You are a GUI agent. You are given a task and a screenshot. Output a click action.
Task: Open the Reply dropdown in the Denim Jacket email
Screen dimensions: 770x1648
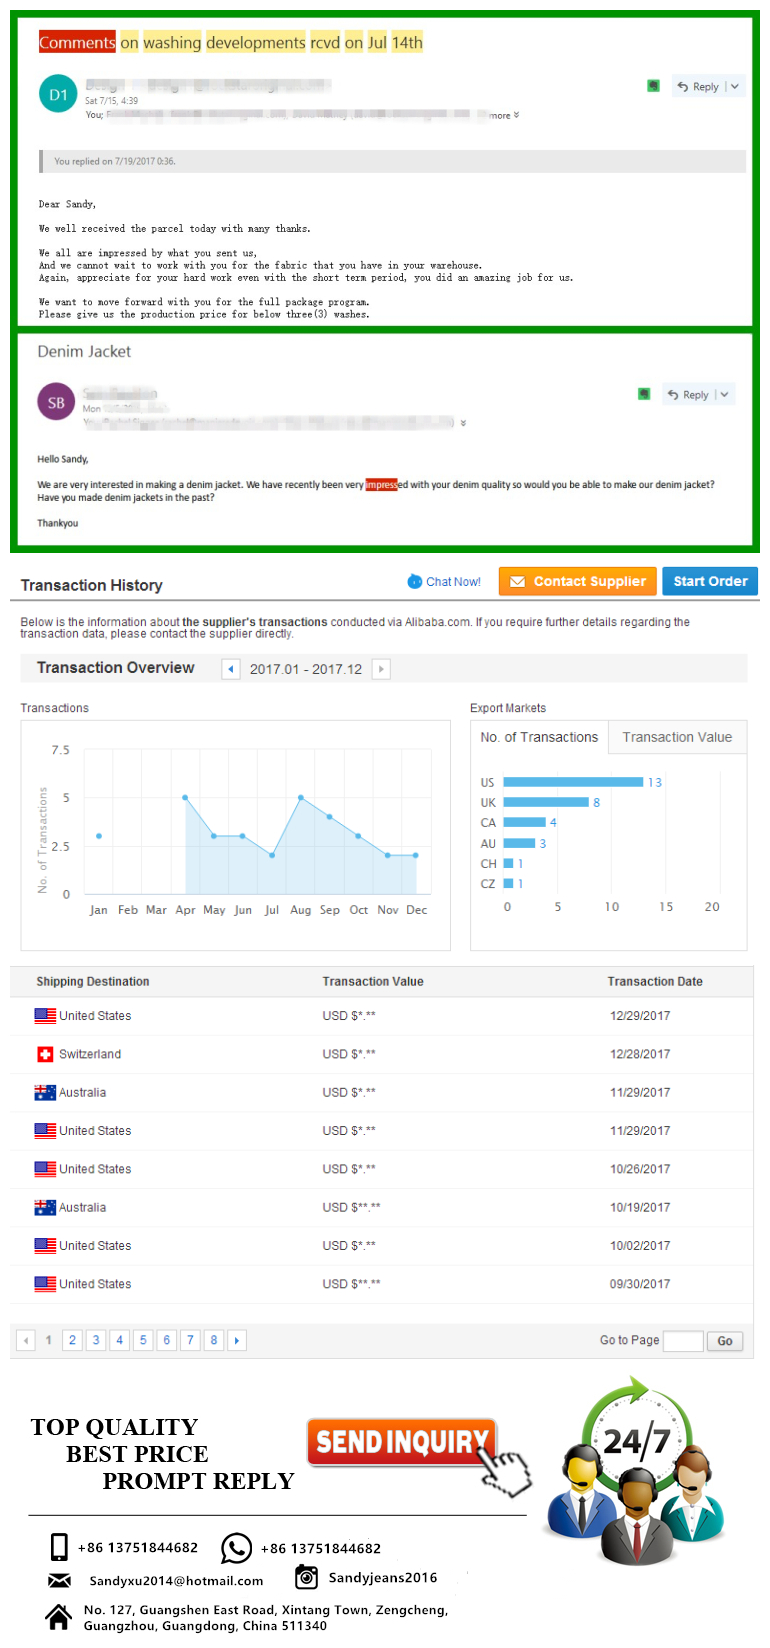click(725, 395)
